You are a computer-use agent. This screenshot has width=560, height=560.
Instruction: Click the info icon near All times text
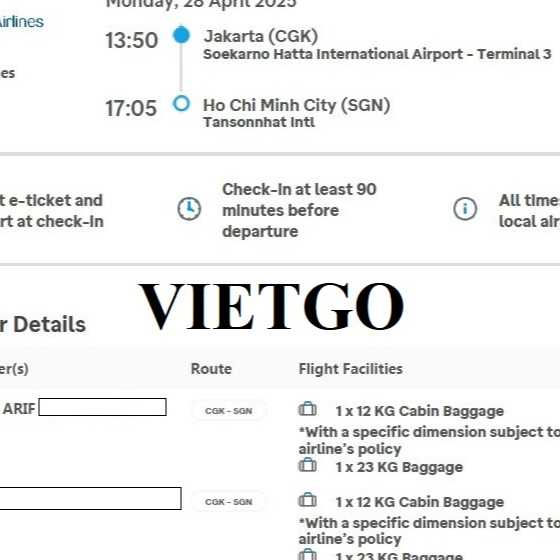pos(465,209)
